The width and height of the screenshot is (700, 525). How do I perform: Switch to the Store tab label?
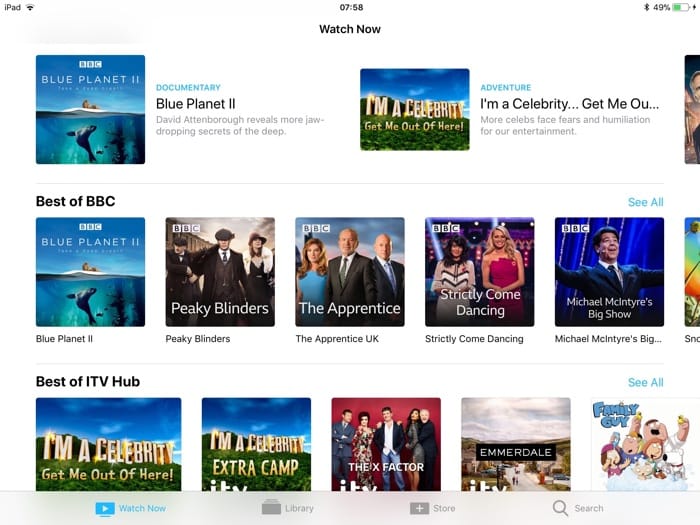pos(444,508)
